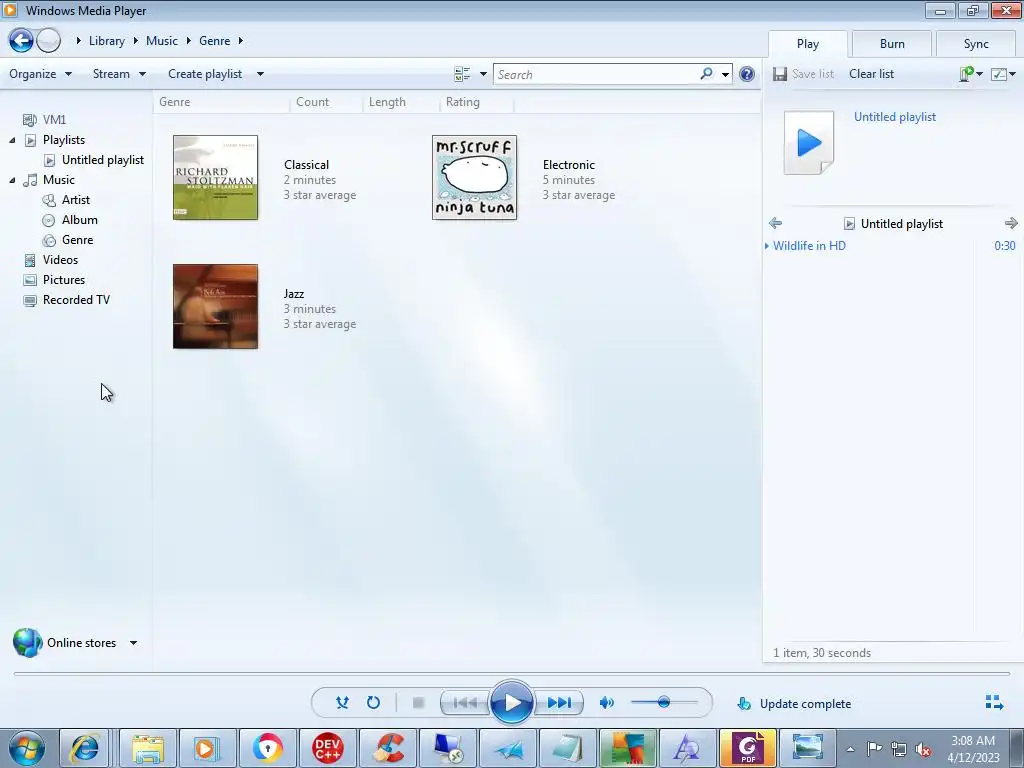Switch to the Sync tab

[976, 44]
